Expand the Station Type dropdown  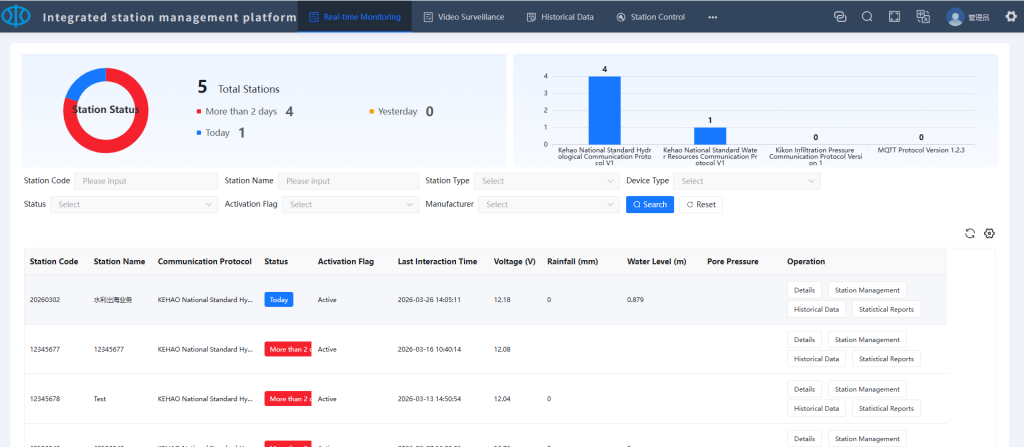[x=546, y=181]
